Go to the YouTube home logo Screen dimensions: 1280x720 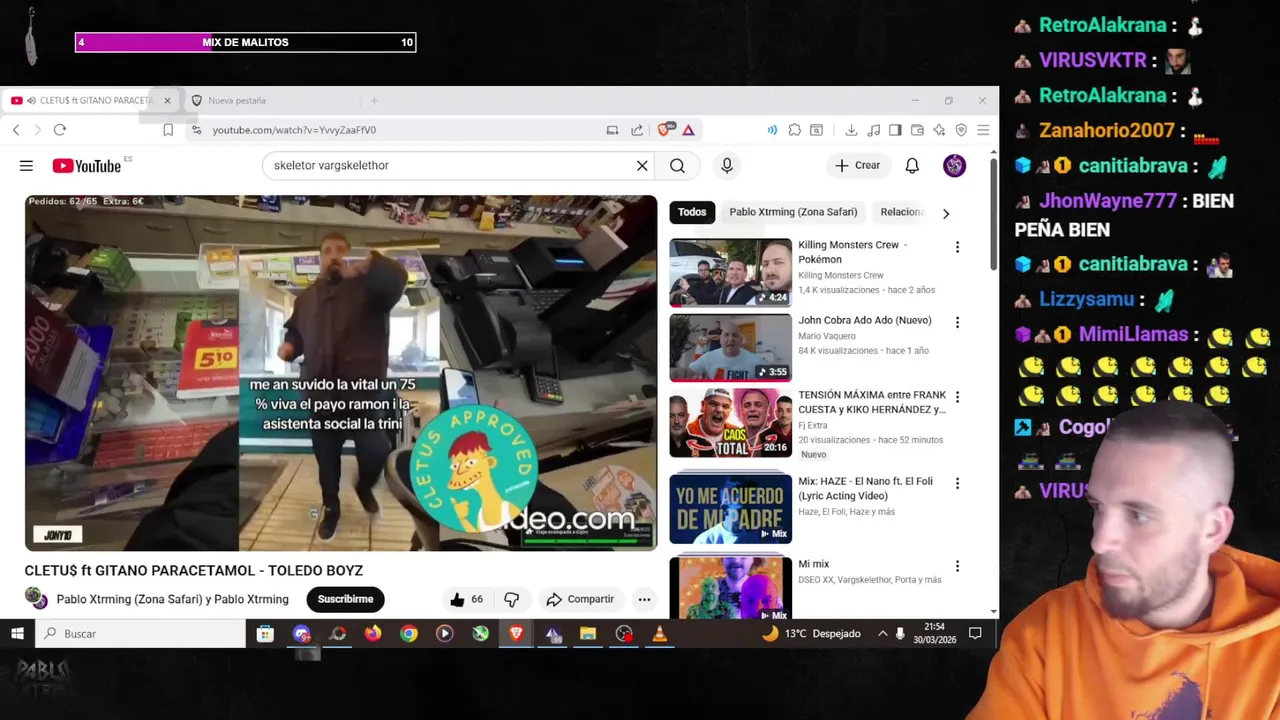(86, 166)
